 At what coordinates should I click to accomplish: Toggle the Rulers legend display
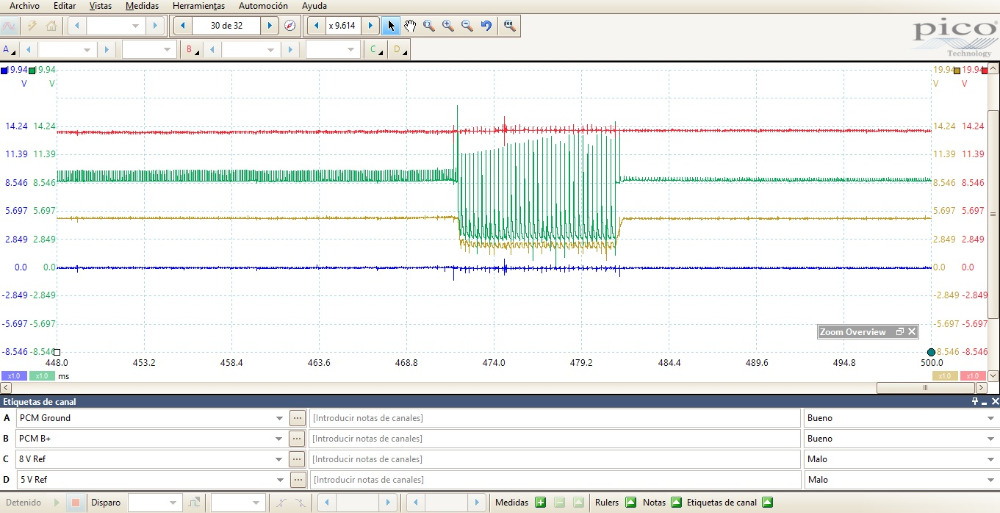(x=630, y=502)
